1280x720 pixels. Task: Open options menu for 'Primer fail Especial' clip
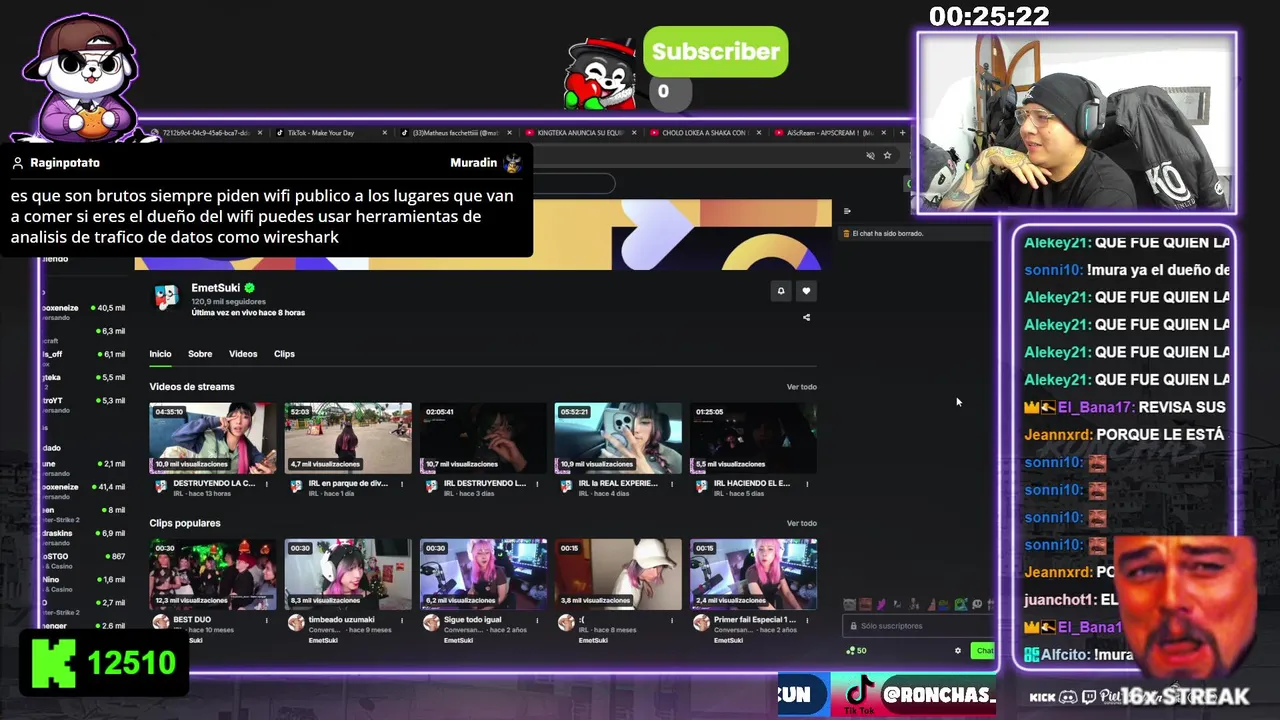coord(807,620)
